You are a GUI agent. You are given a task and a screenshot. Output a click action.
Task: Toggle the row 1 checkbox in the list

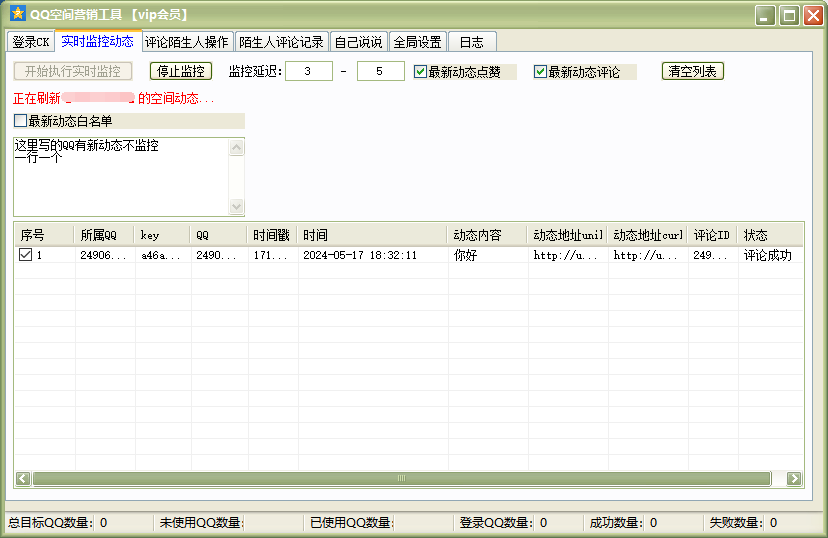point(25,254)
